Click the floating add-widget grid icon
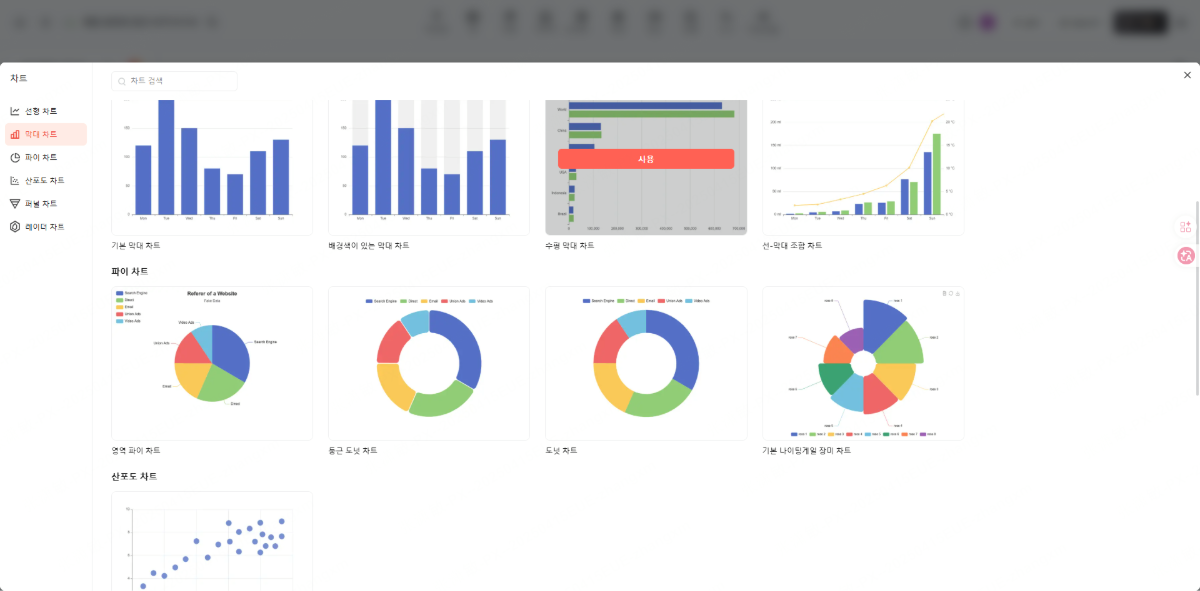1200x591 pixels. 1186,227
